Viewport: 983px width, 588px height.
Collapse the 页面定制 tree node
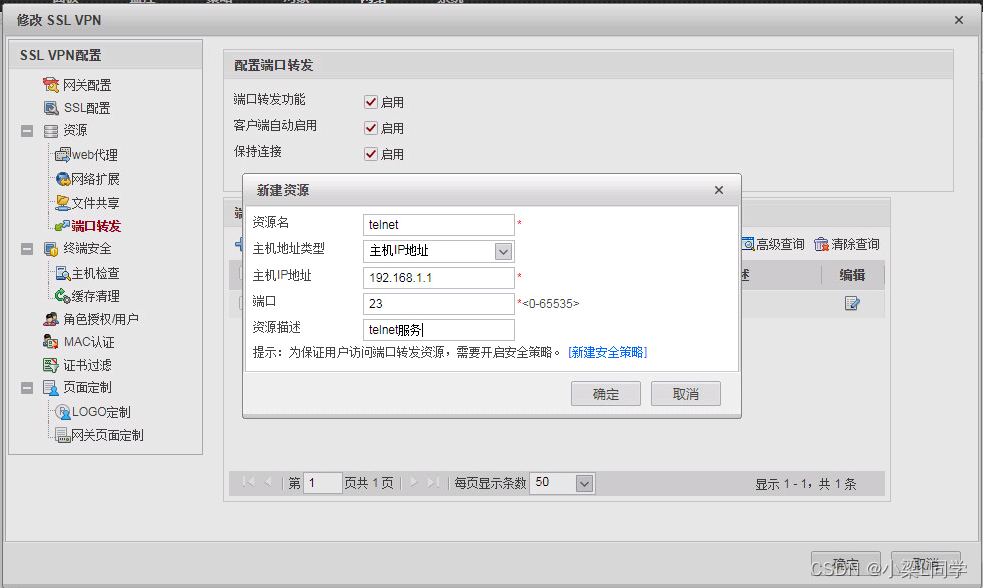tap(27, 388)
